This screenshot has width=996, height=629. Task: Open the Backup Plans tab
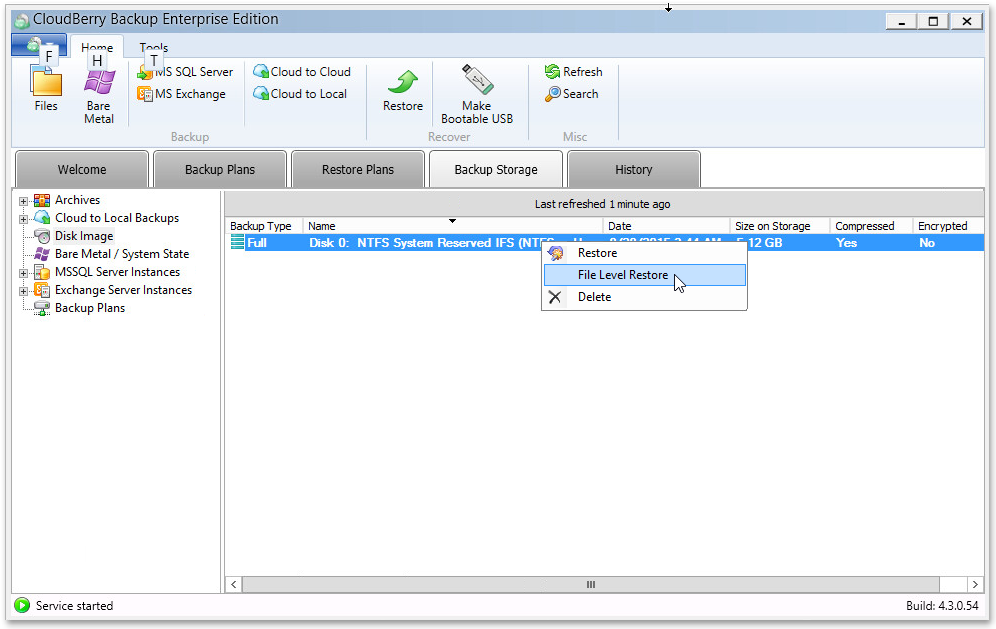click(x=220, y=170)
